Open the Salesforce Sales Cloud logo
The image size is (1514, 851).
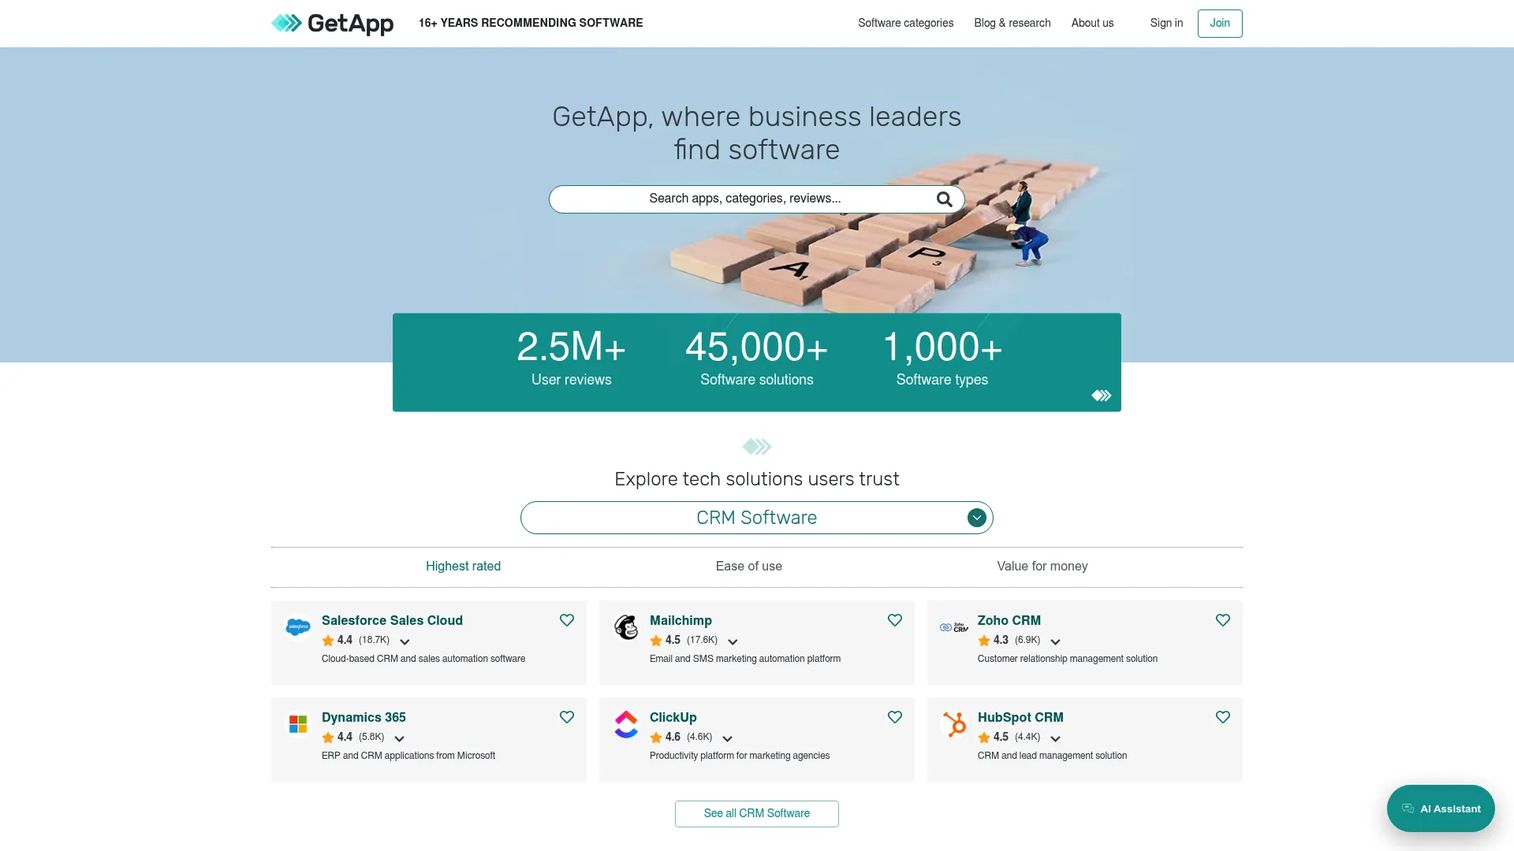(298, 627)
